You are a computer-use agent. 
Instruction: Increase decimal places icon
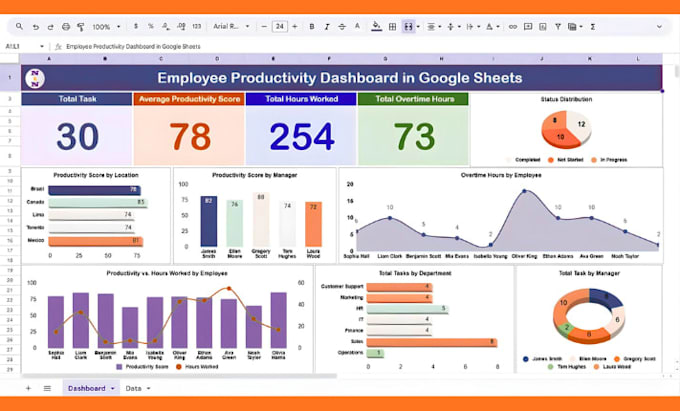click(182, 26)
